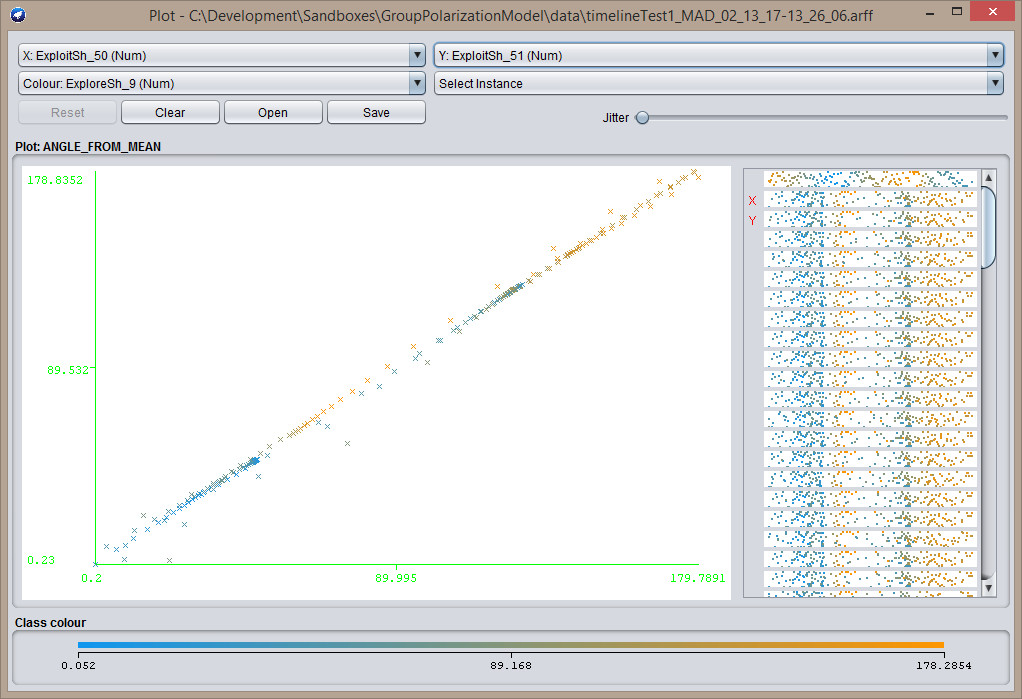Click the scroll-up arrow of the attribute panel
This screenshot has height=699, width=1022.
(989, 178)
